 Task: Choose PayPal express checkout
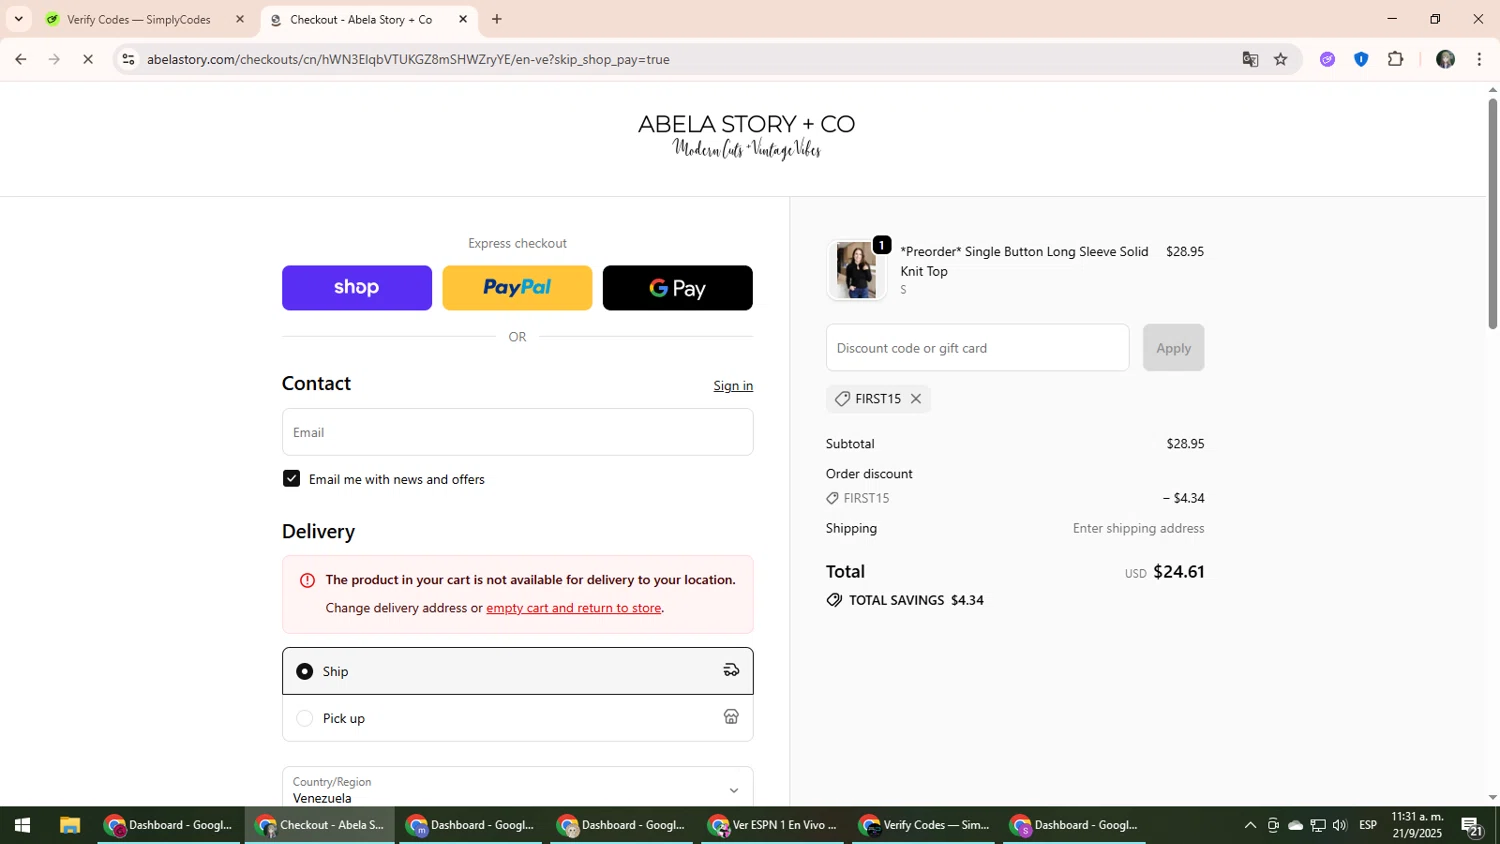point(517,288)
